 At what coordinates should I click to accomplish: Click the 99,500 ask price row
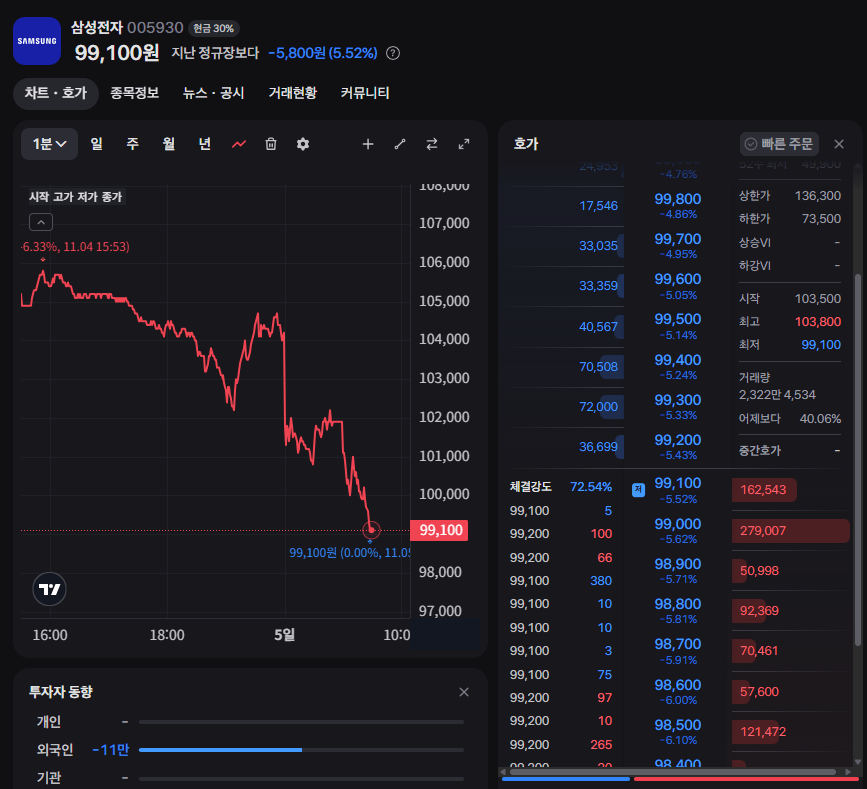(x=677, y=325)
